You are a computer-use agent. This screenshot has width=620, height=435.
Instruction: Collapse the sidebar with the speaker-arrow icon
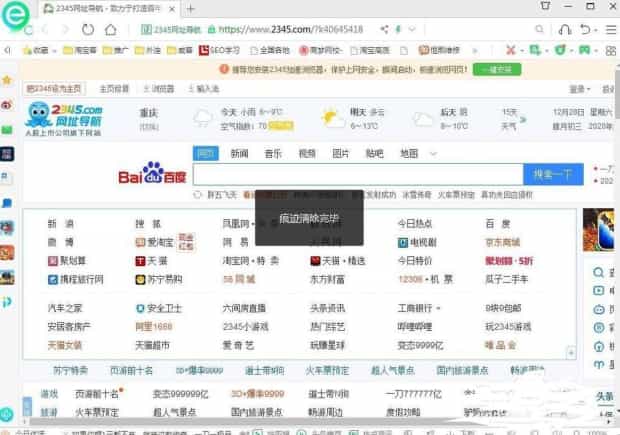(8, 50)
